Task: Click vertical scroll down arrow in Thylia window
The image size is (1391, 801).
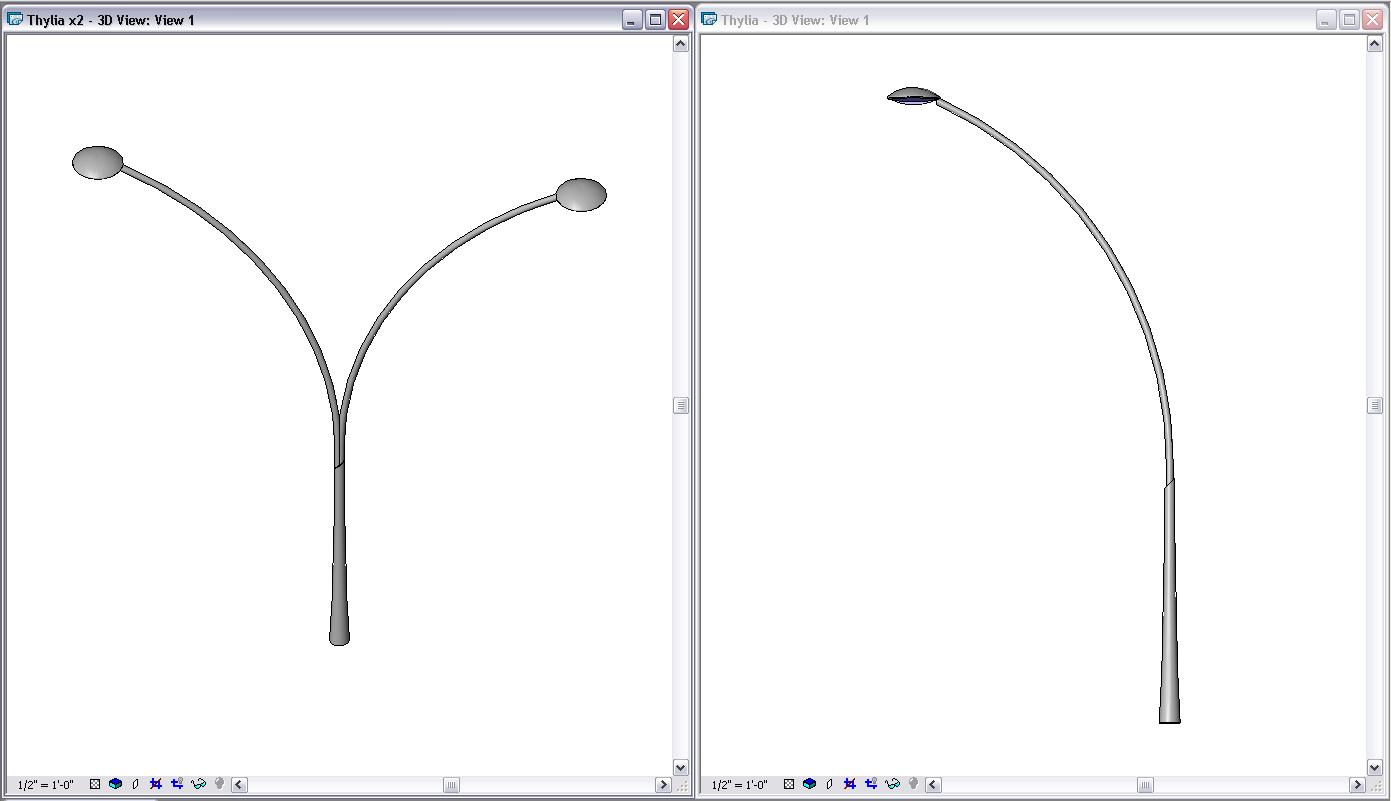Action: pos(1375,767)
